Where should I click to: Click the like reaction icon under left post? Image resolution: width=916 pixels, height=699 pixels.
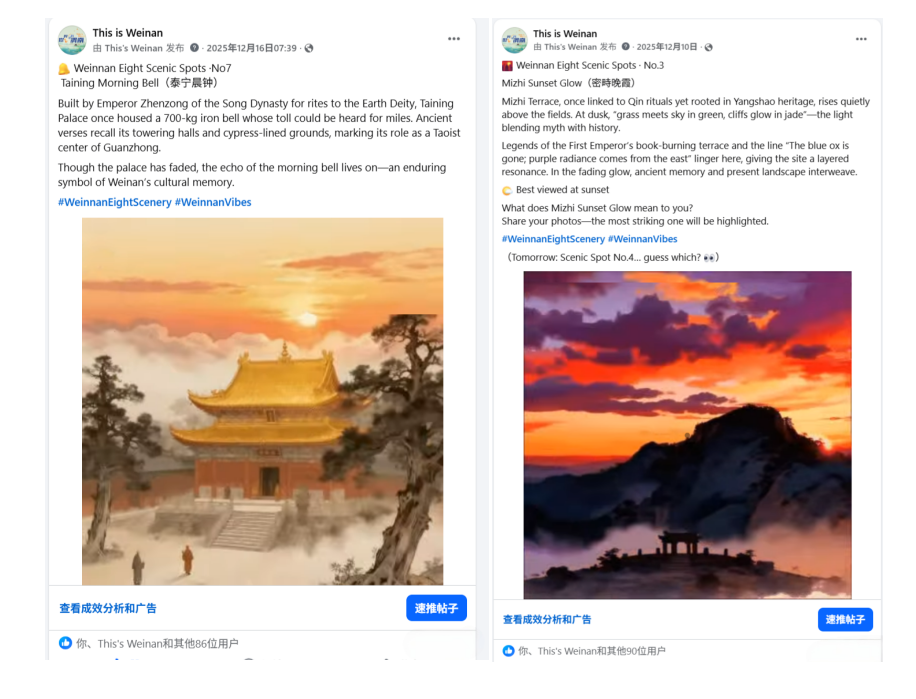tap(65, 643)
